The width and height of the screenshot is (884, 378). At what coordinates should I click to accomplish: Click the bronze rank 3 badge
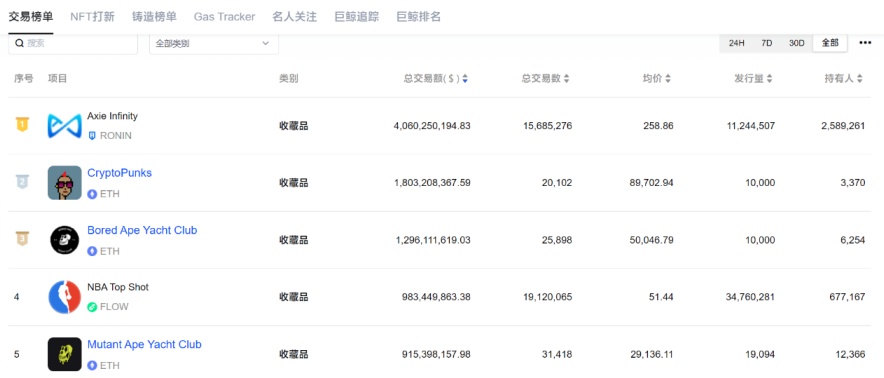(x=22, y=239)
